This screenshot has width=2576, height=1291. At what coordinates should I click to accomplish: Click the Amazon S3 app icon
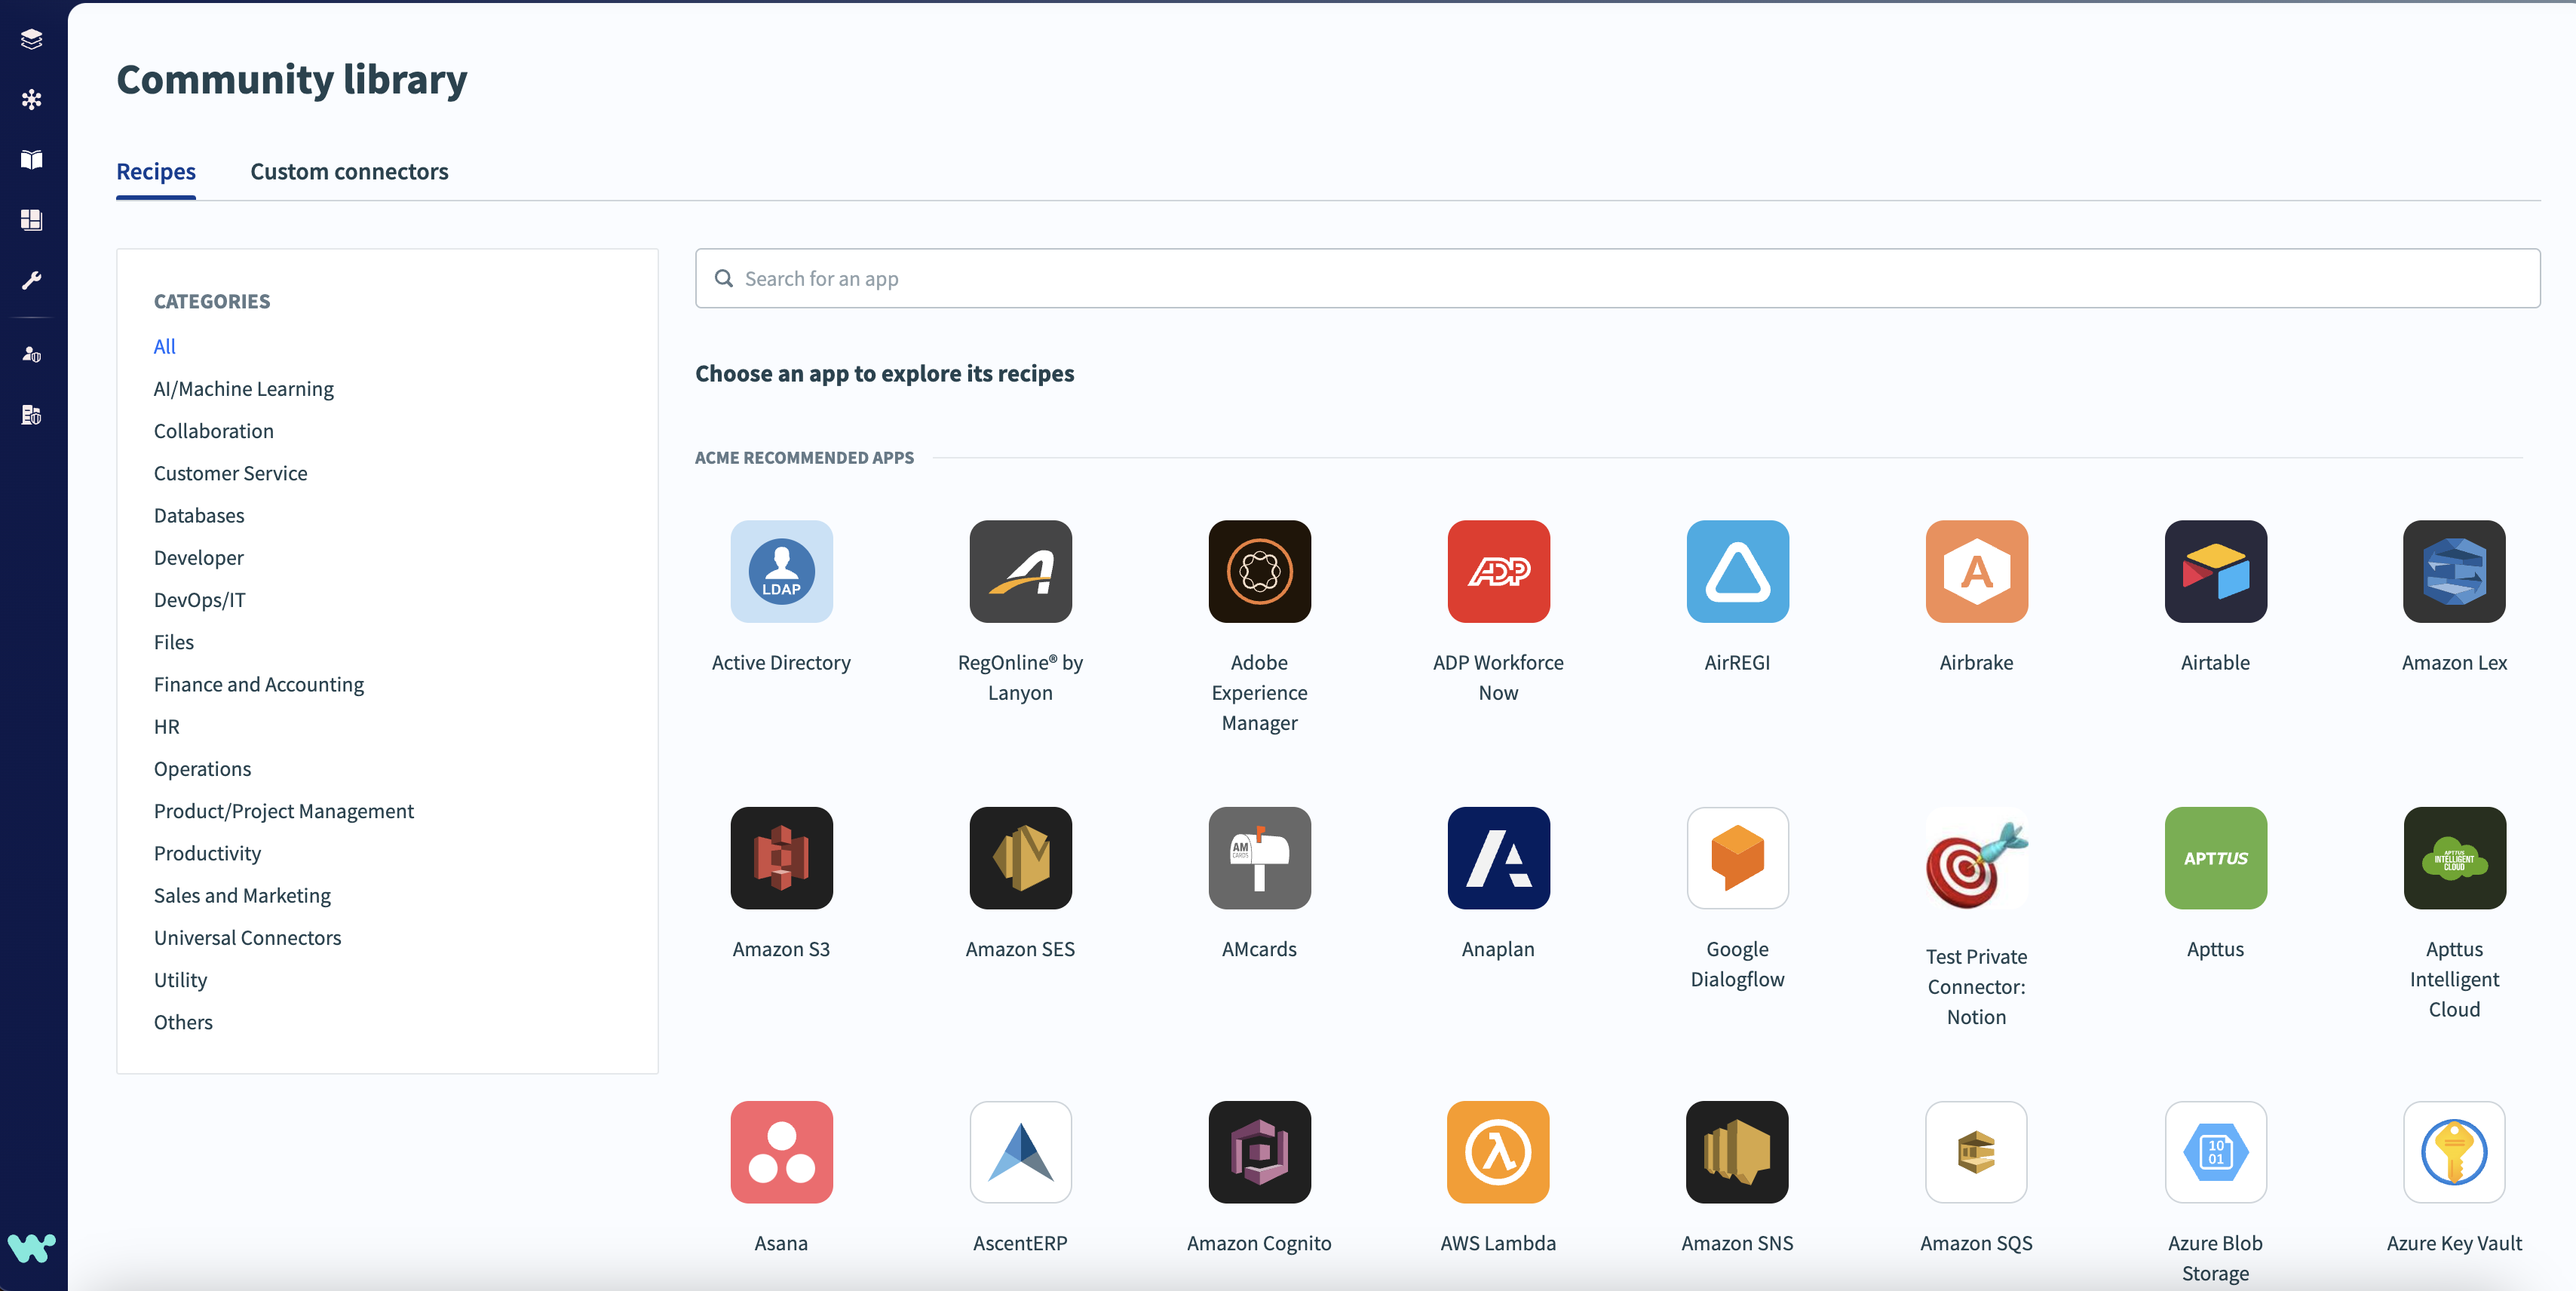point(781,858)
